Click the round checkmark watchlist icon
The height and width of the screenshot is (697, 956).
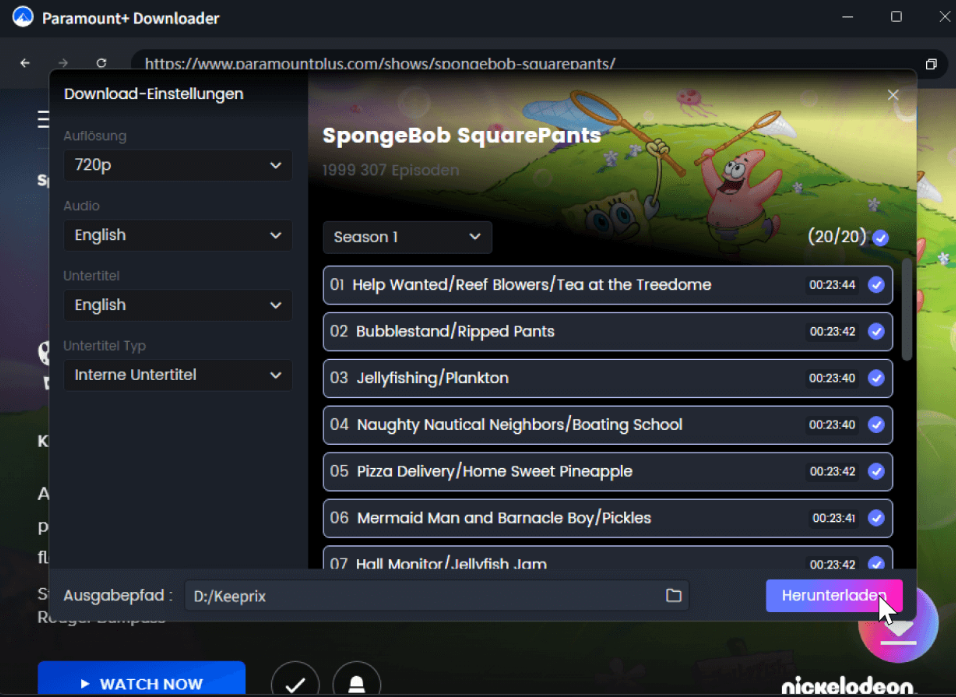click(295, 683)
